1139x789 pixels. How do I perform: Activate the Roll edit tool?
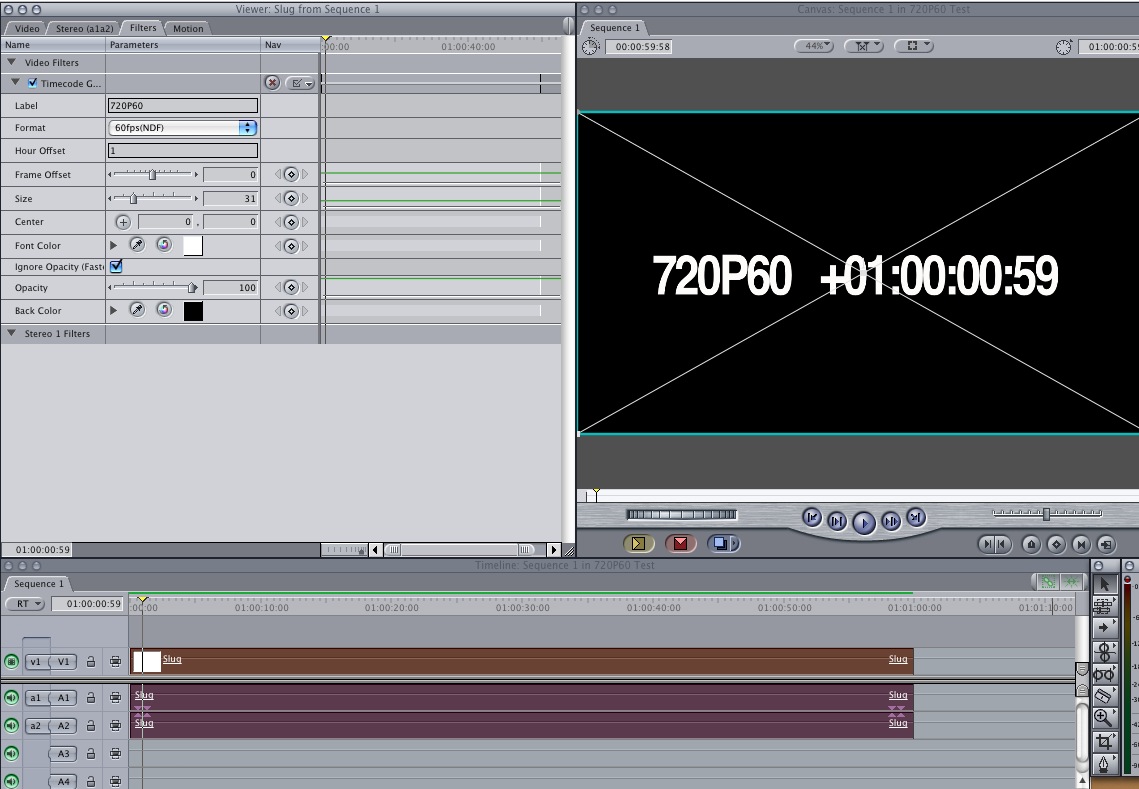click(1104, 651)
